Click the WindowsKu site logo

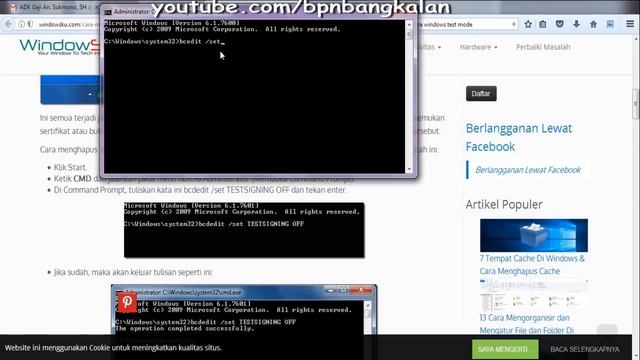[59, 47]
